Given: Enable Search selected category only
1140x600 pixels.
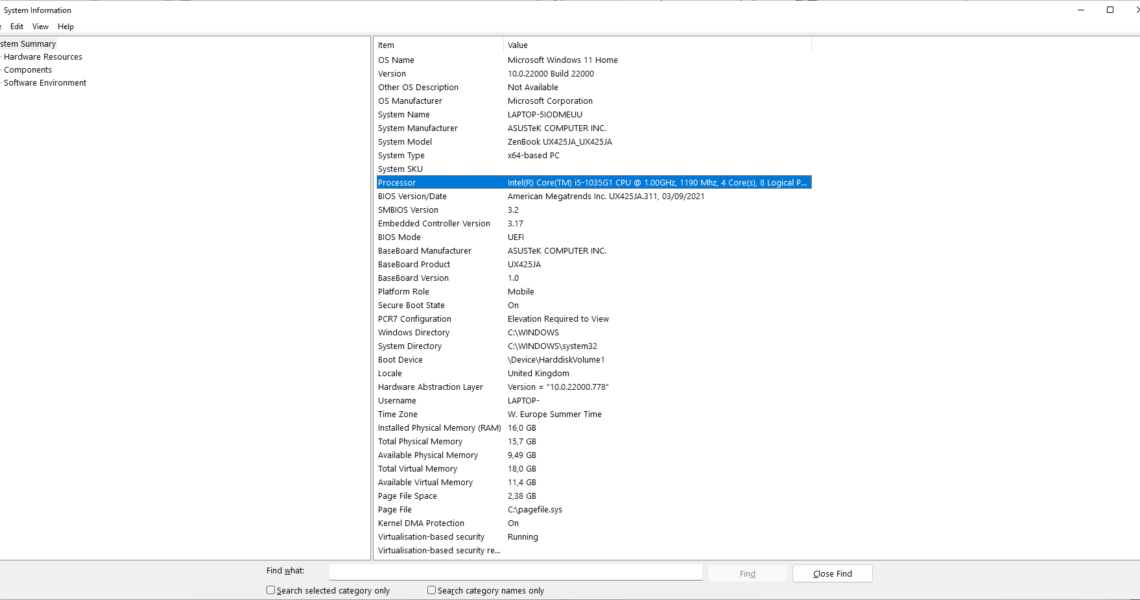Looking at the screenshot, I should (x=271, y=590).
